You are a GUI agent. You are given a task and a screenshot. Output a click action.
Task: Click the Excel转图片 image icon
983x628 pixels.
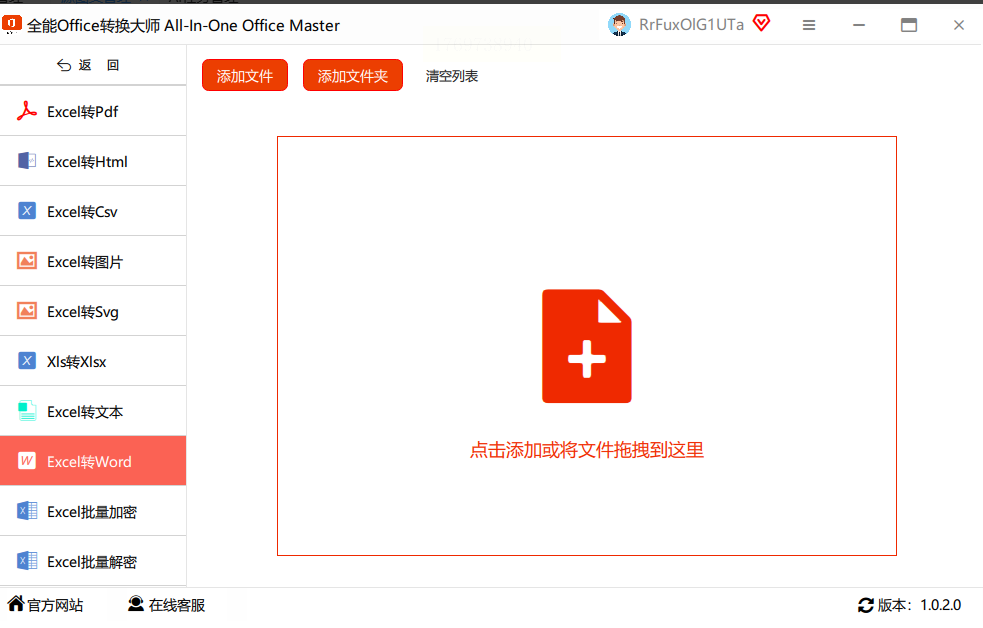point(26,261)
